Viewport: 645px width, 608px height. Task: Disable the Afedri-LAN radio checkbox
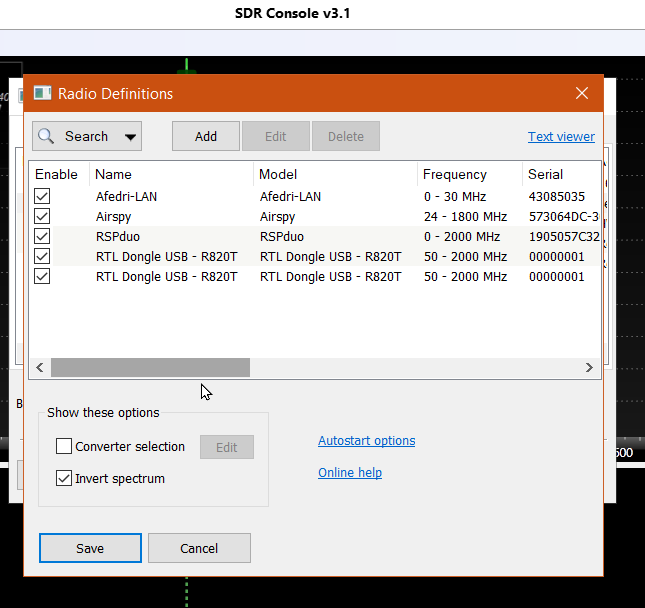coord(42,196)
